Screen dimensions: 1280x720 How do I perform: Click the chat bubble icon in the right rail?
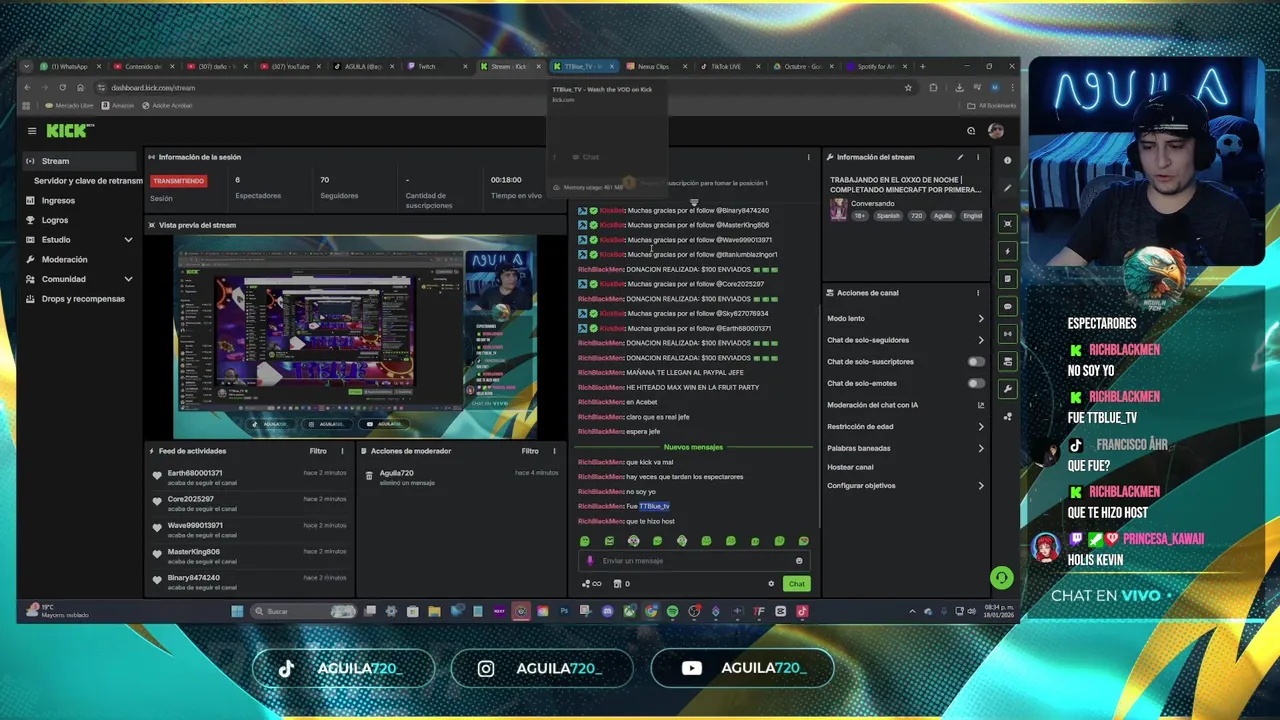(x=1007, y=306)
